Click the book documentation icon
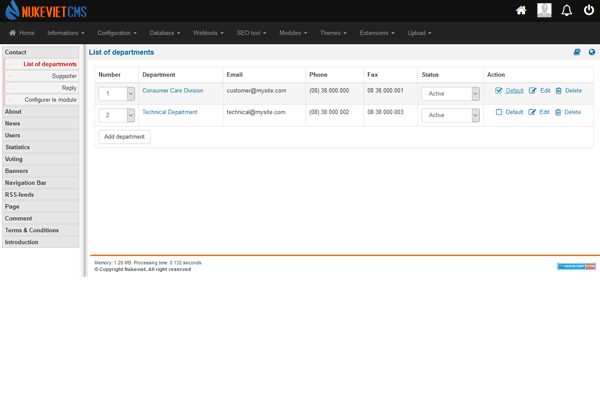 point(577,52)
